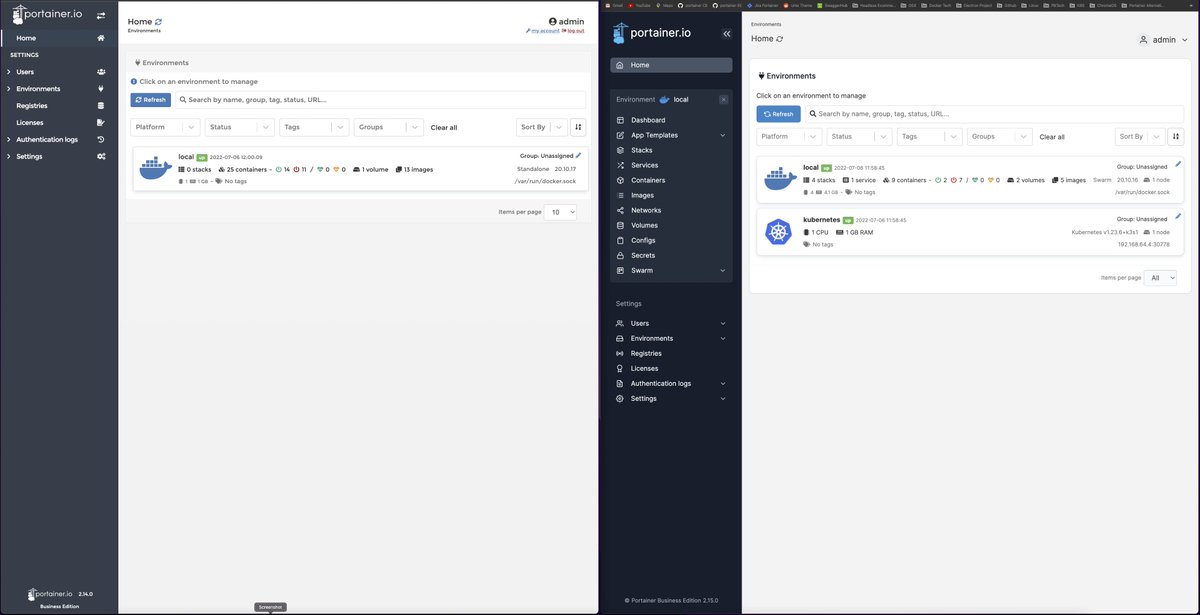Image resolution: width=1200 pixels, height=615 pixels.
Task: Expand Users chevron in 2.14 window sidebar
Action: pos(8,72)
